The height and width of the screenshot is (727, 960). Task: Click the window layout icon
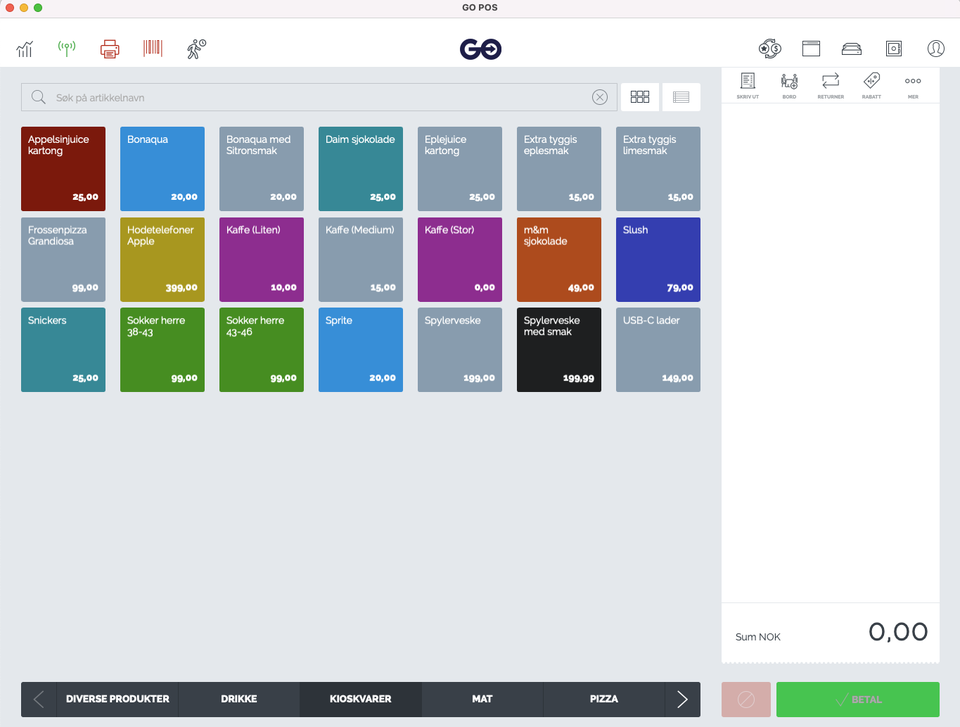pyautogui.click(x=811, y=48)
